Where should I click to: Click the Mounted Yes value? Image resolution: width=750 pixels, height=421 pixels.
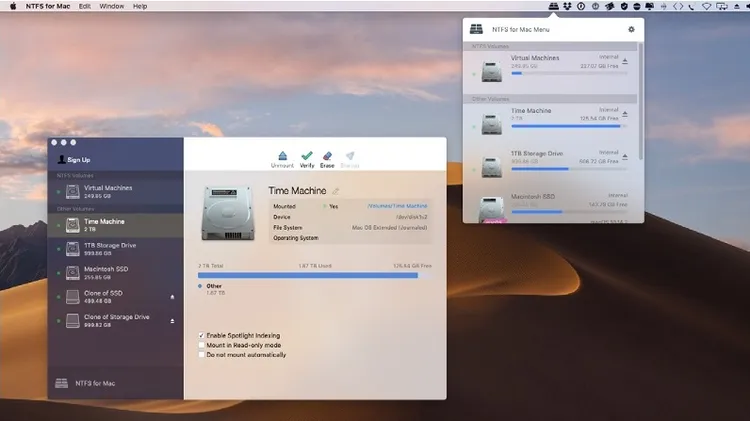(333, 206)
